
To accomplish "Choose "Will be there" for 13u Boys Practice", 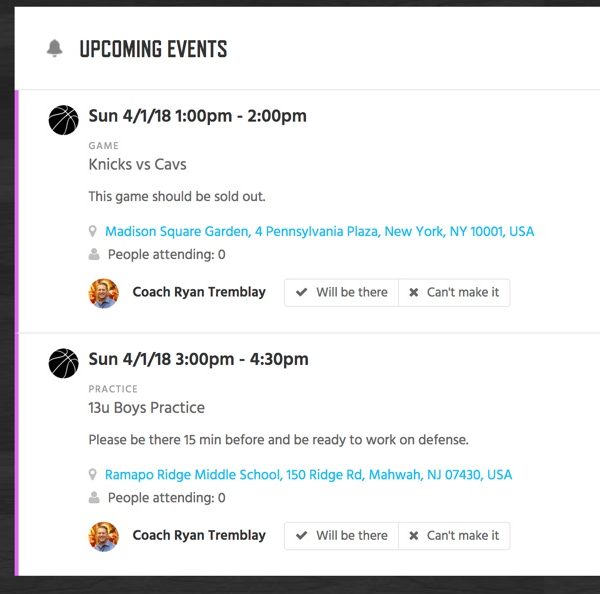I will tap(341, 536).
